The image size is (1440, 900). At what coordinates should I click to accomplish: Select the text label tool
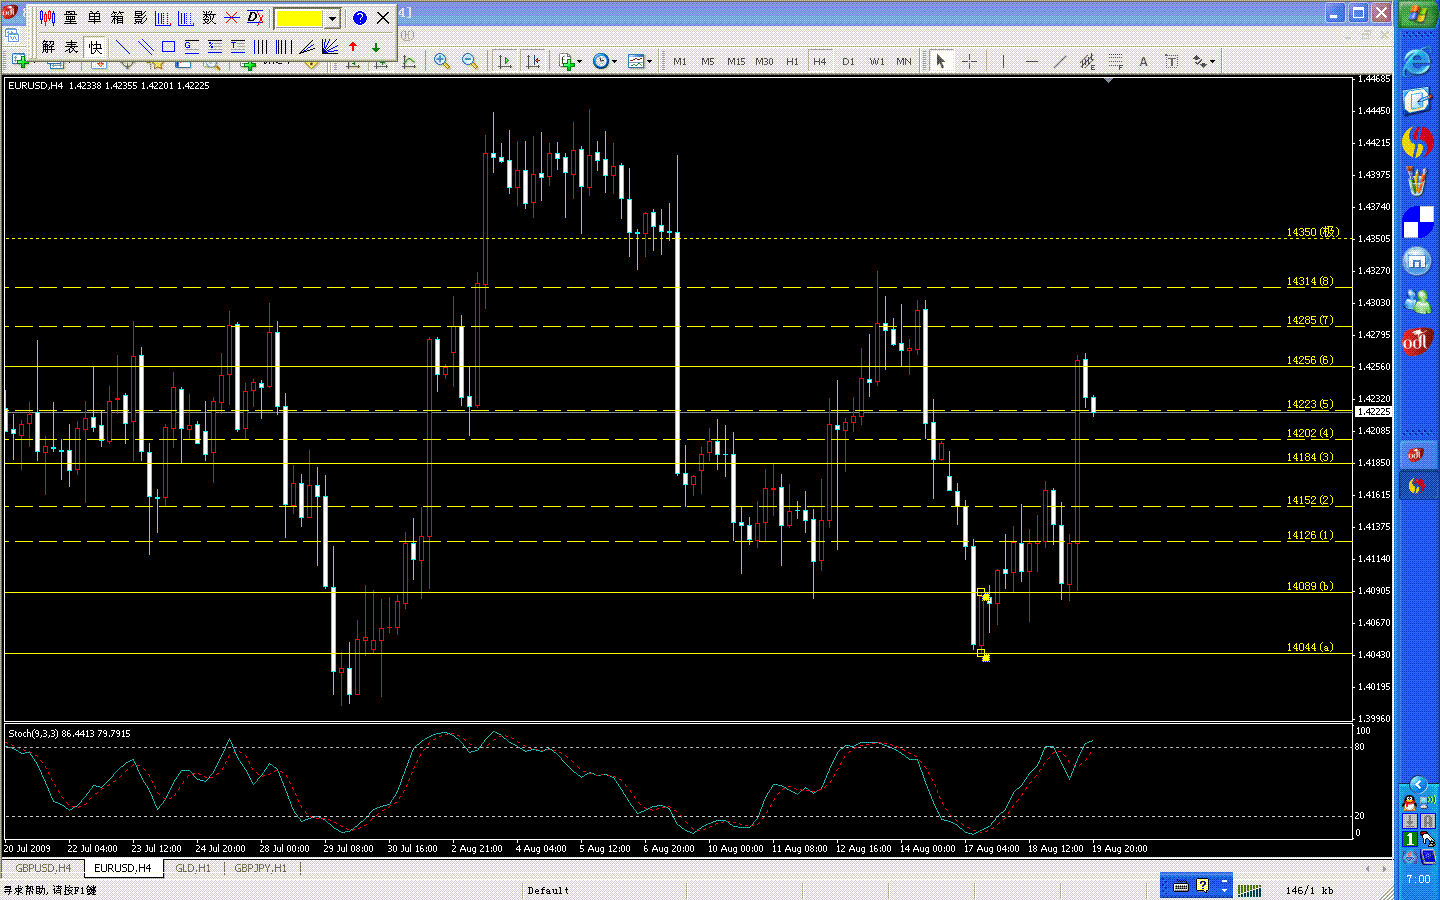point(1171,61)
